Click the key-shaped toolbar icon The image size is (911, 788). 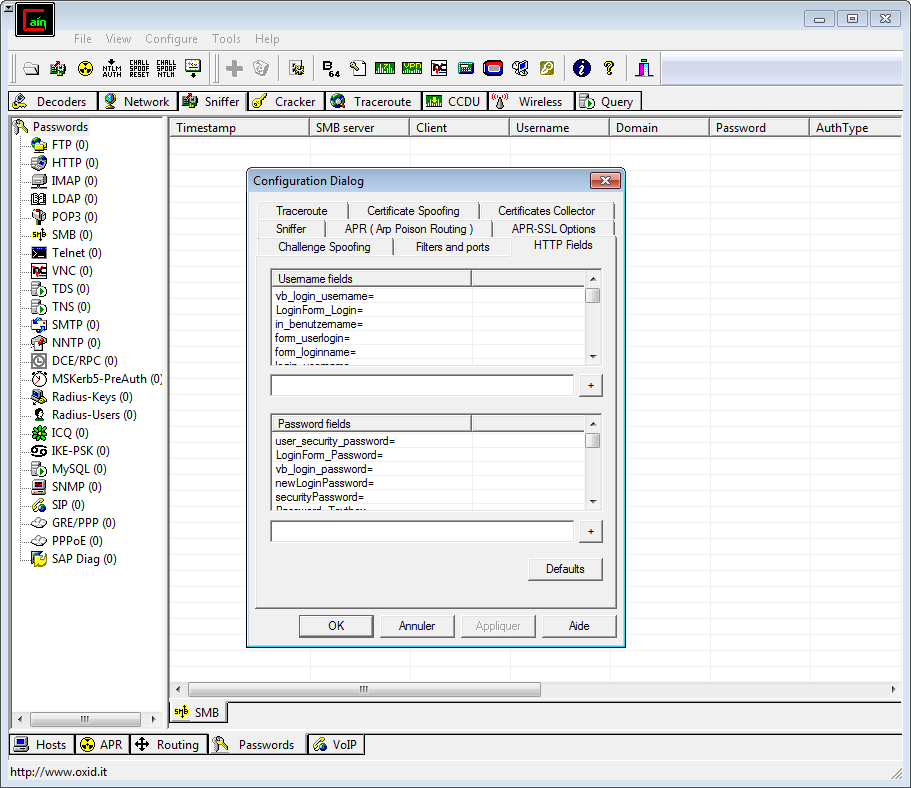tap(547, 69)
